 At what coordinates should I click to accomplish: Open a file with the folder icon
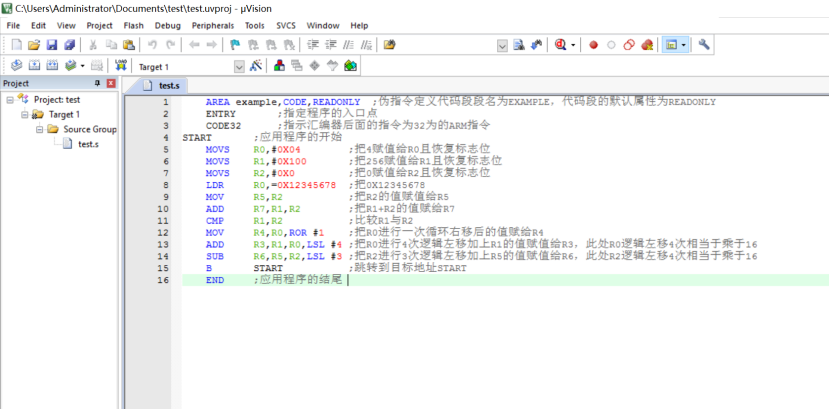(34, 45)
